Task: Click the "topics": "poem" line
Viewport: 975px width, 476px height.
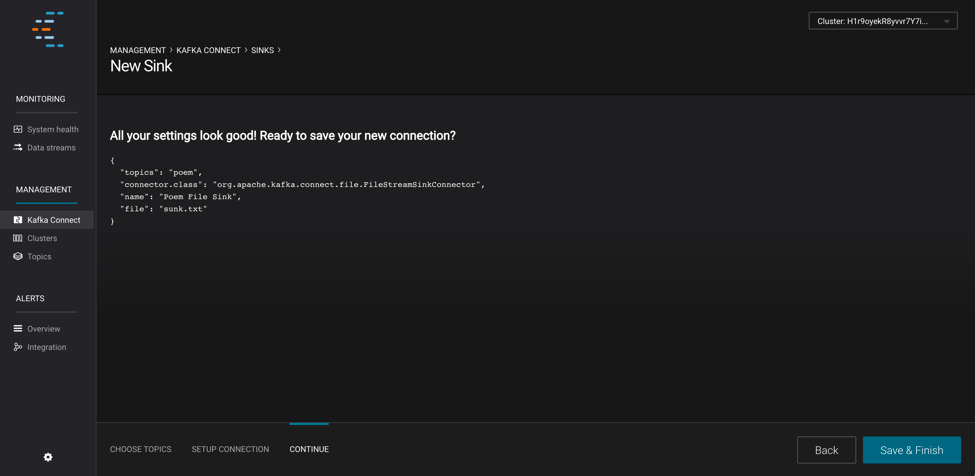Action: pos(162,173)
